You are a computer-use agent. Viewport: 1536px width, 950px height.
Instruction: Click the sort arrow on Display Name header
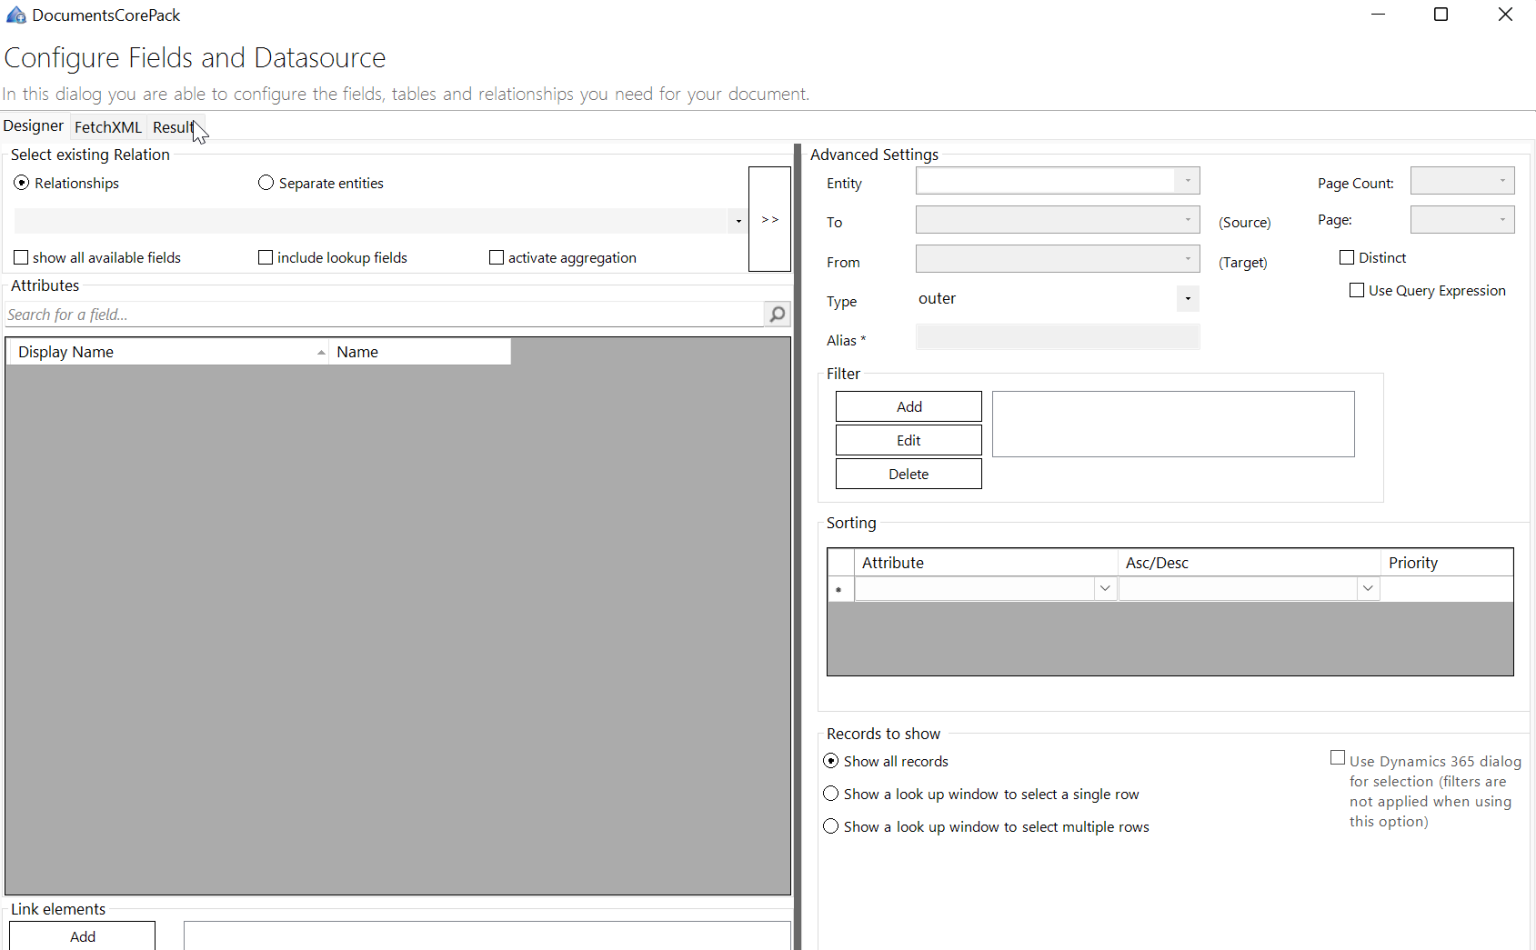pos(320,352)
